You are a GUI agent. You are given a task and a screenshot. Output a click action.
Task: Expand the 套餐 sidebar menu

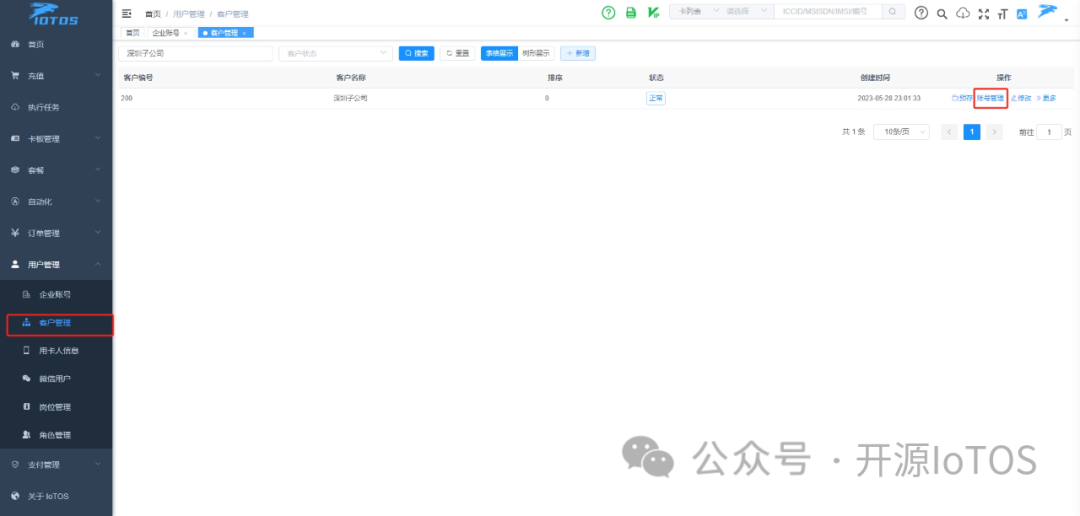click(56, 170)
